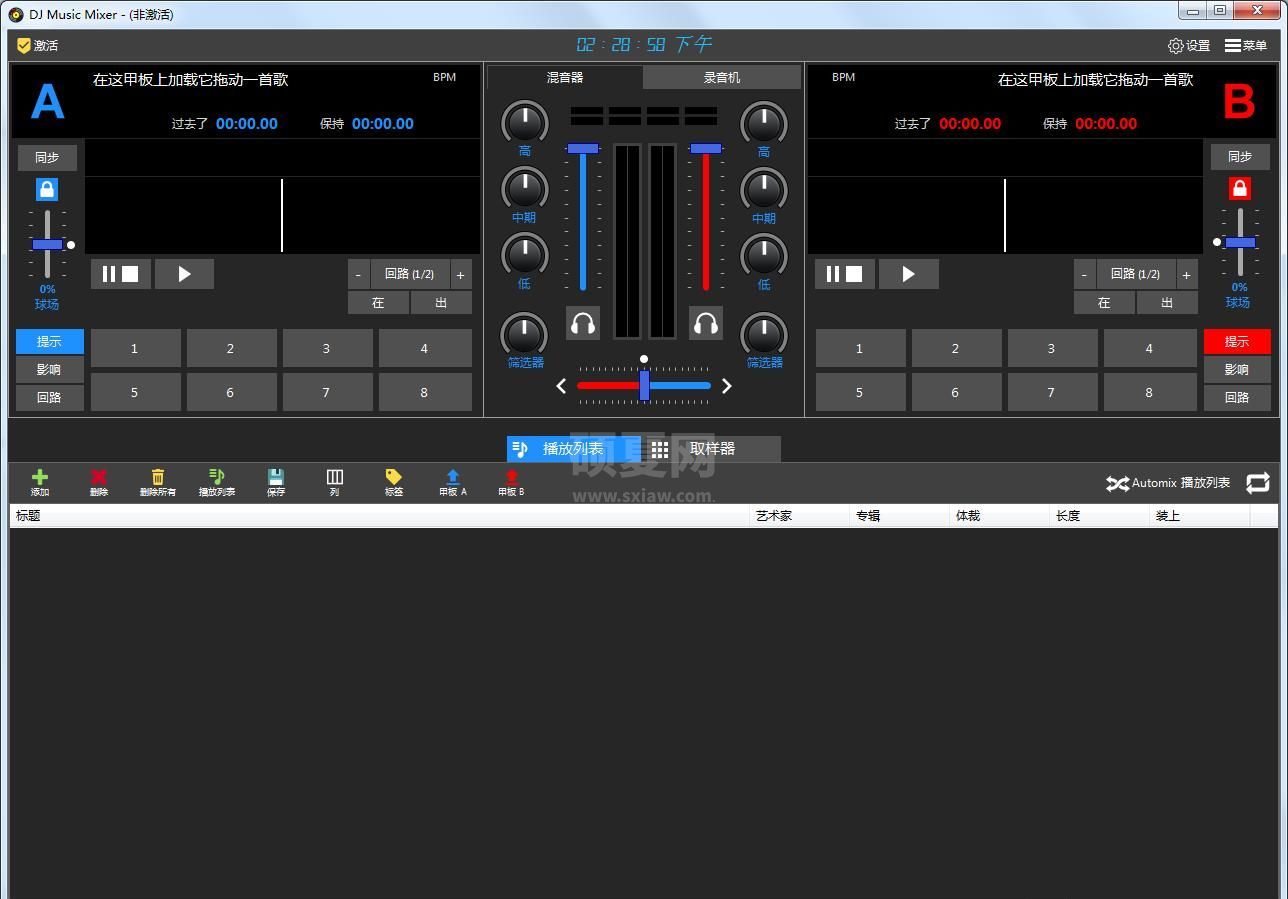Screen dimensions: 1288x899
Task: Click deck A Filter (筛选器) knob
Action: pyautogui.click(x=525, y=333)
